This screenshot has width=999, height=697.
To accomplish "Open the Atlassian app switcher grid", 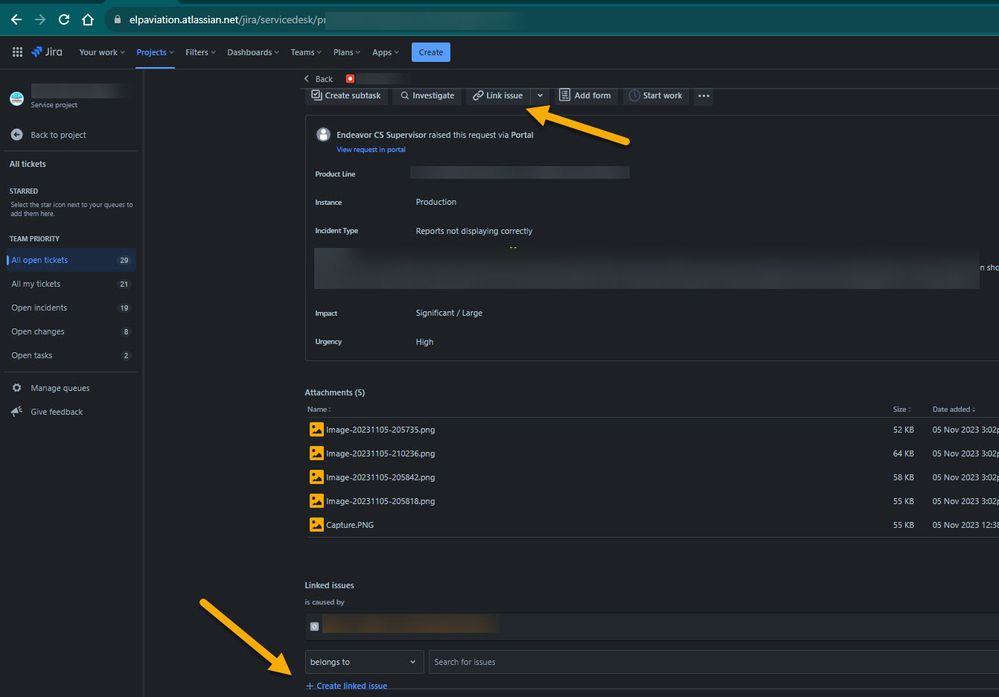I will point(17,52).
